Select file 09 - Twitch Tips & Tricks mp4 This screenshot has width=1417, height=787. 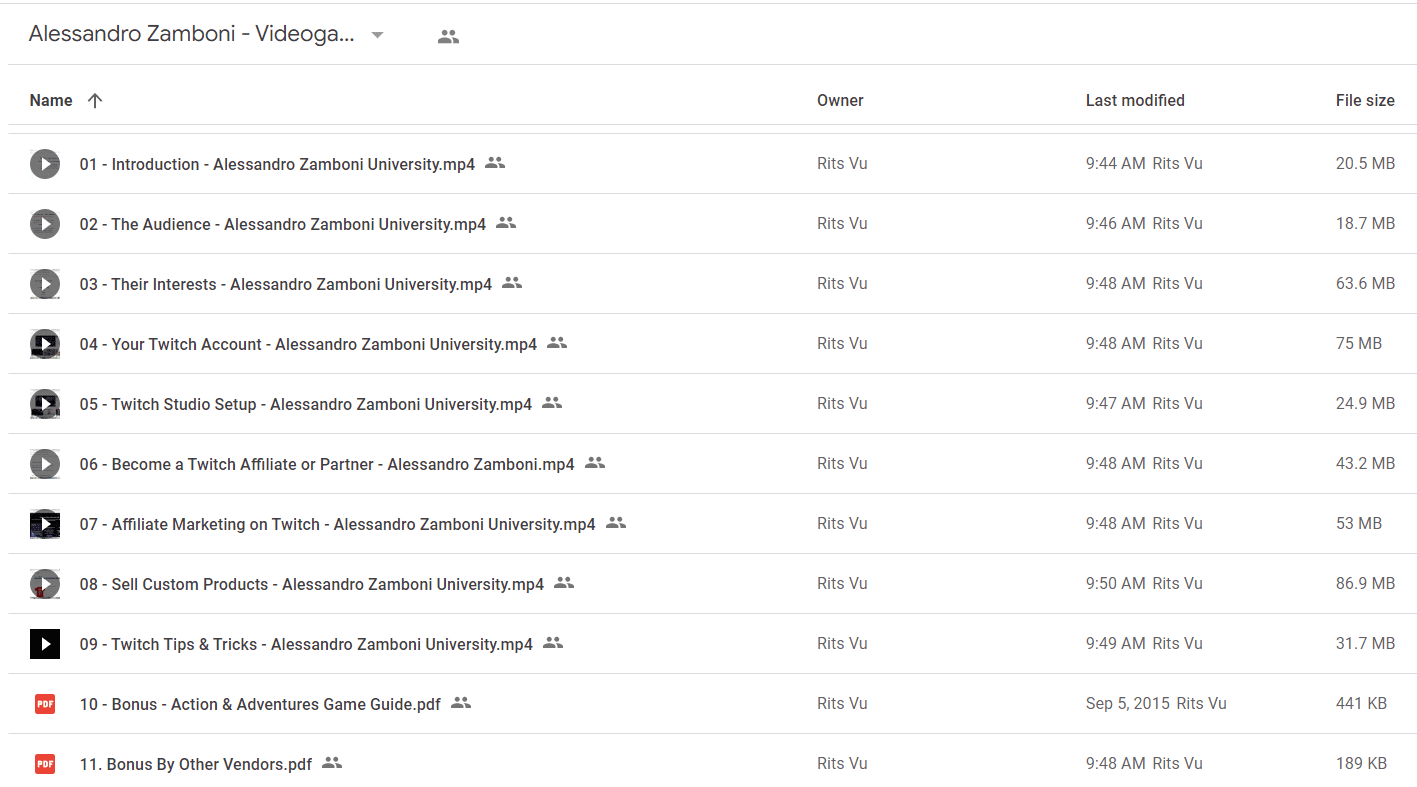[x=306, y=644]
